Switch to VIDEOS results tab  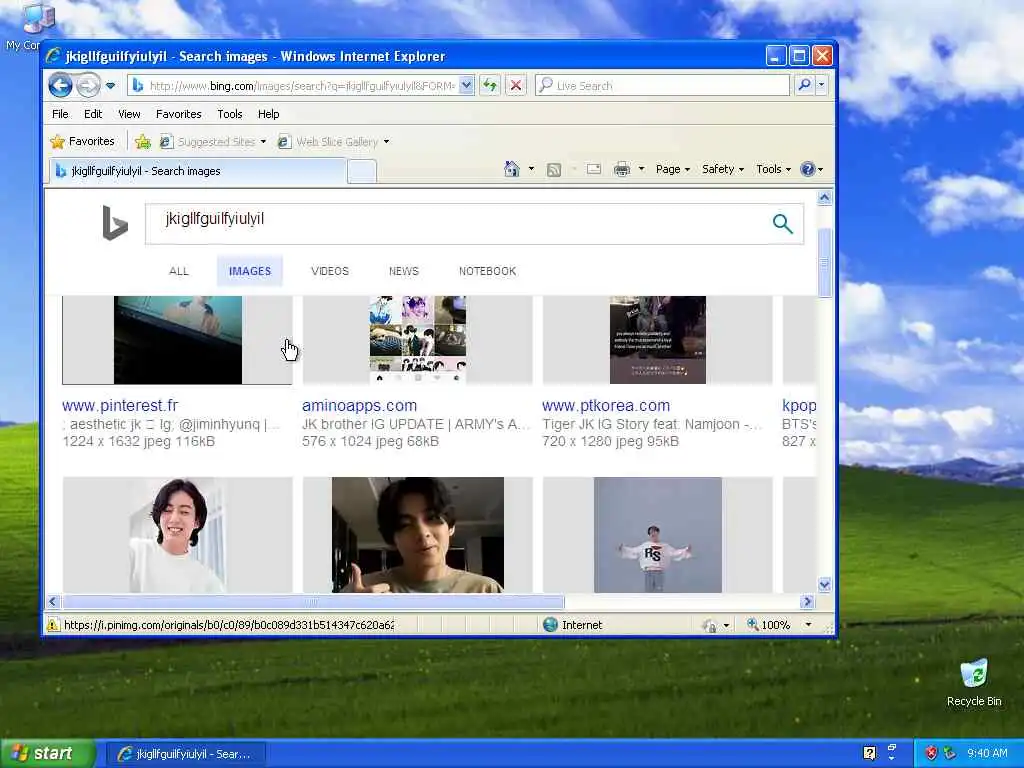330,271
